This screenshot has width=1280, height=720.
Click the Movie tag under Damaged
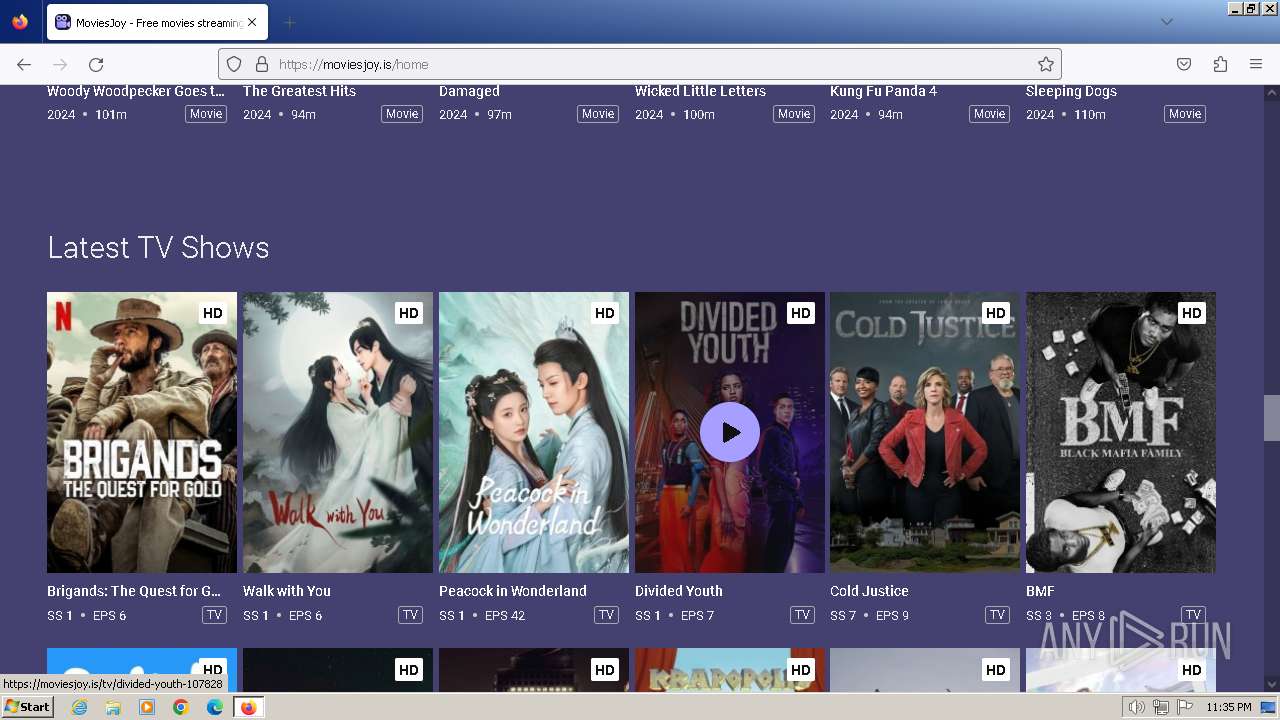click(598, 114)
